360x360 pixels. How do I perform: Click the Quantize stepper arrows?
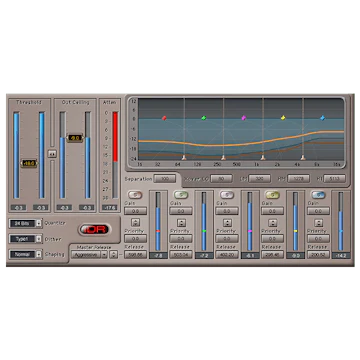pos(39,223)
